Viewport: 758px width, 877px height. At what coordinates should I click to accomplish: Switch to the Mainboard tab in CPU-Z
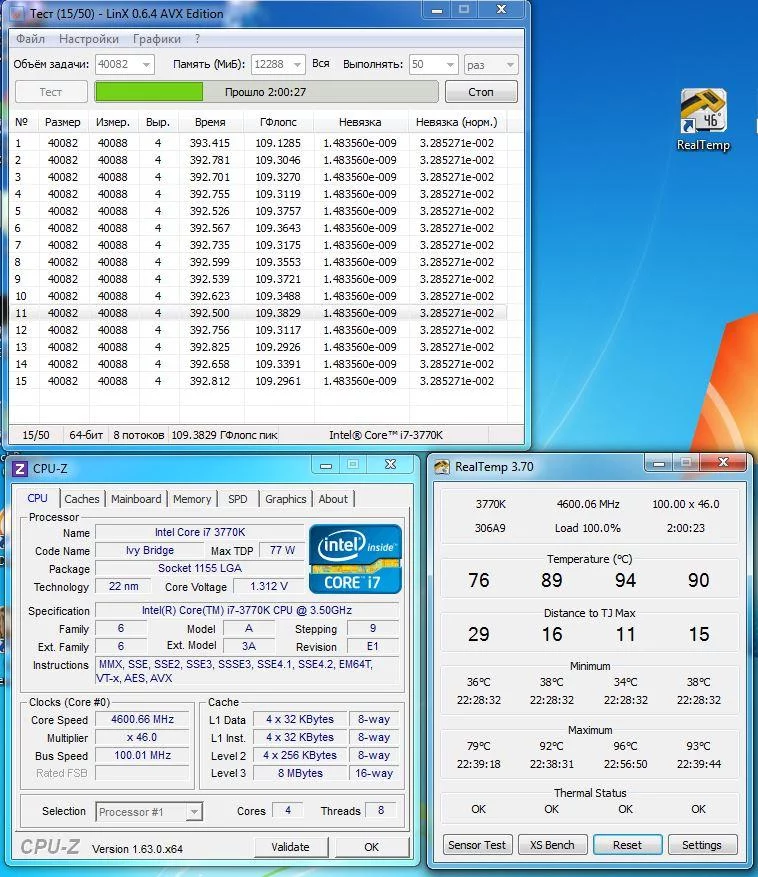click(136, 499)
